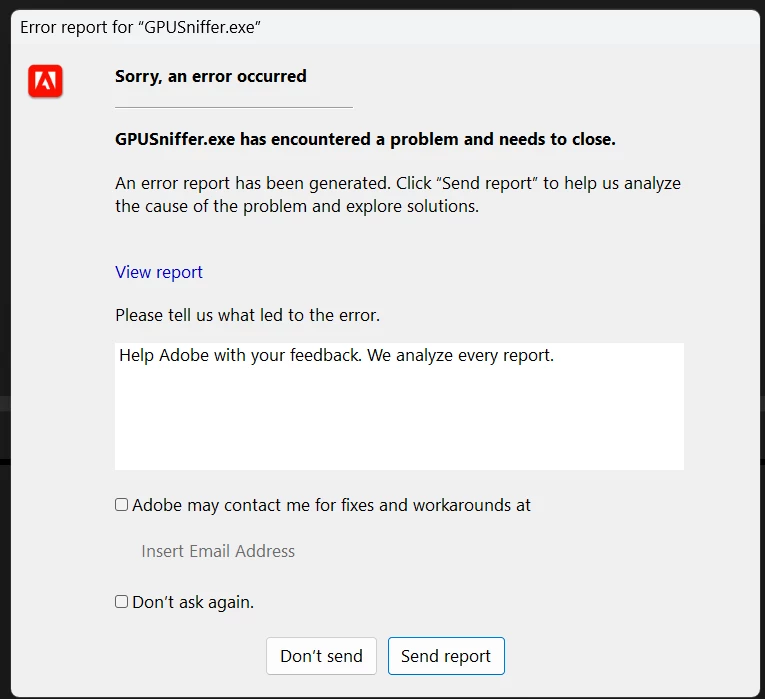Click the Insert Email Address field
The image size is (765, 699).
click(x=218, y=551)
